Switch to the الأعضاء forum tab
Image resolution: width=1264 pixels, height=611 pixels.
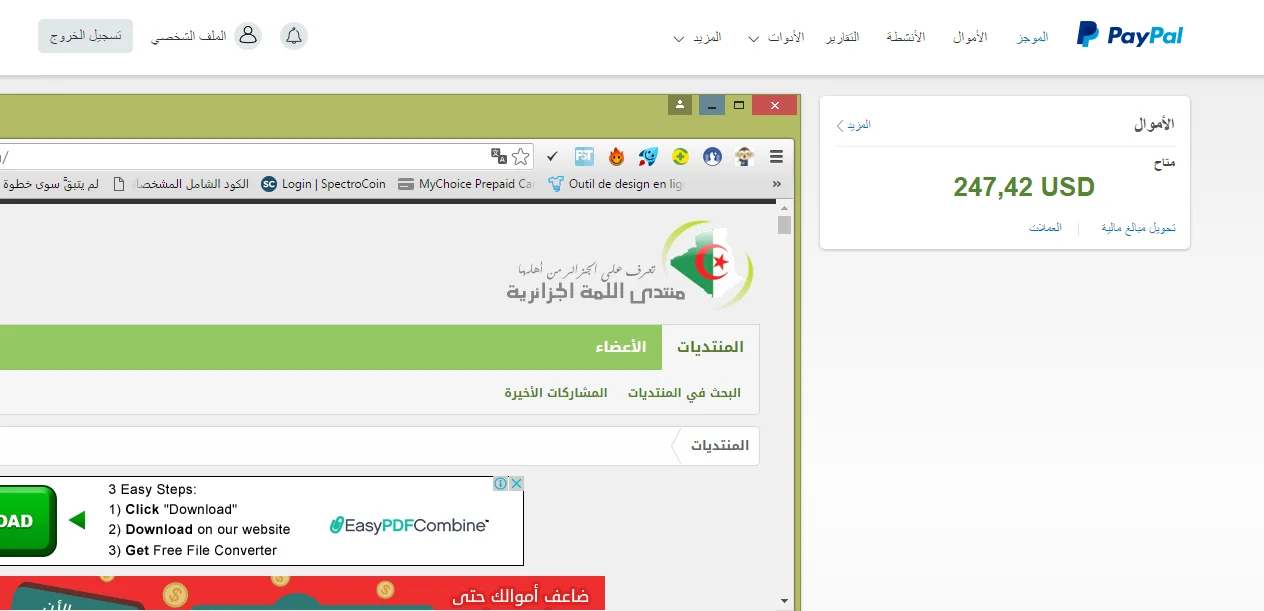pos(621,347)
